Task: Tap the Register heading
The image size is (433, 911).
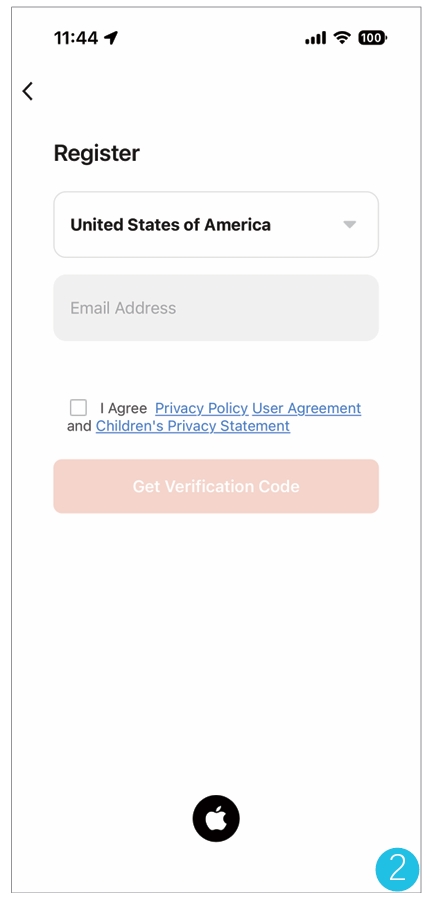Action: 96,153
